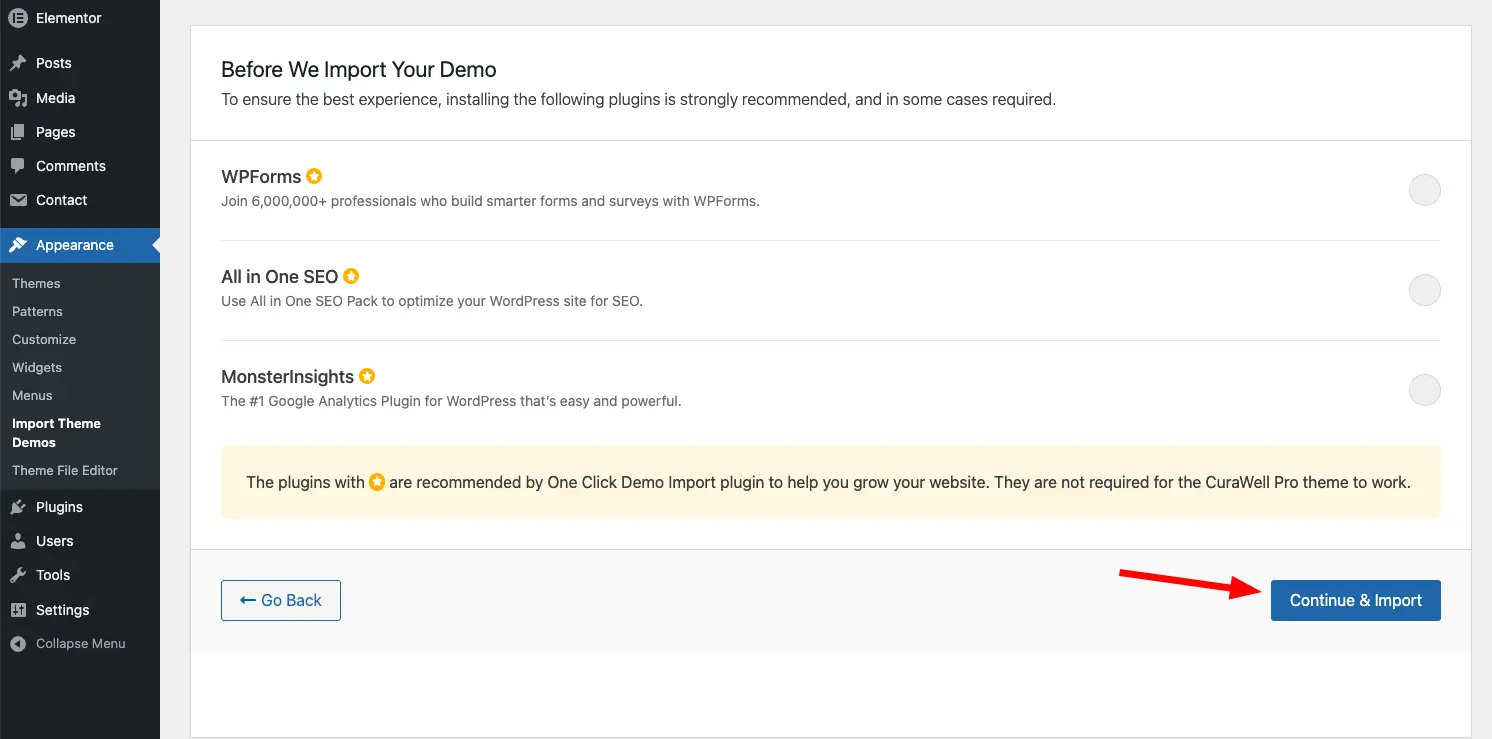Toggle the WPForms plugin selection
Image resolution: width=1492 pixels, height=739 pixels.
[x=1424, y=190]
